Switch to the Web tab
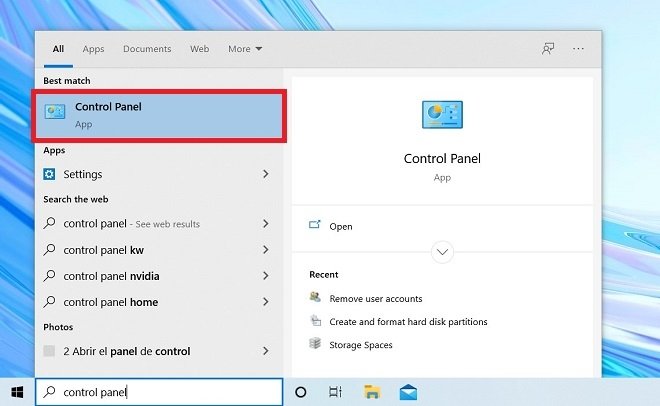Viewport: 660px width, 406px height. point(200,49)
